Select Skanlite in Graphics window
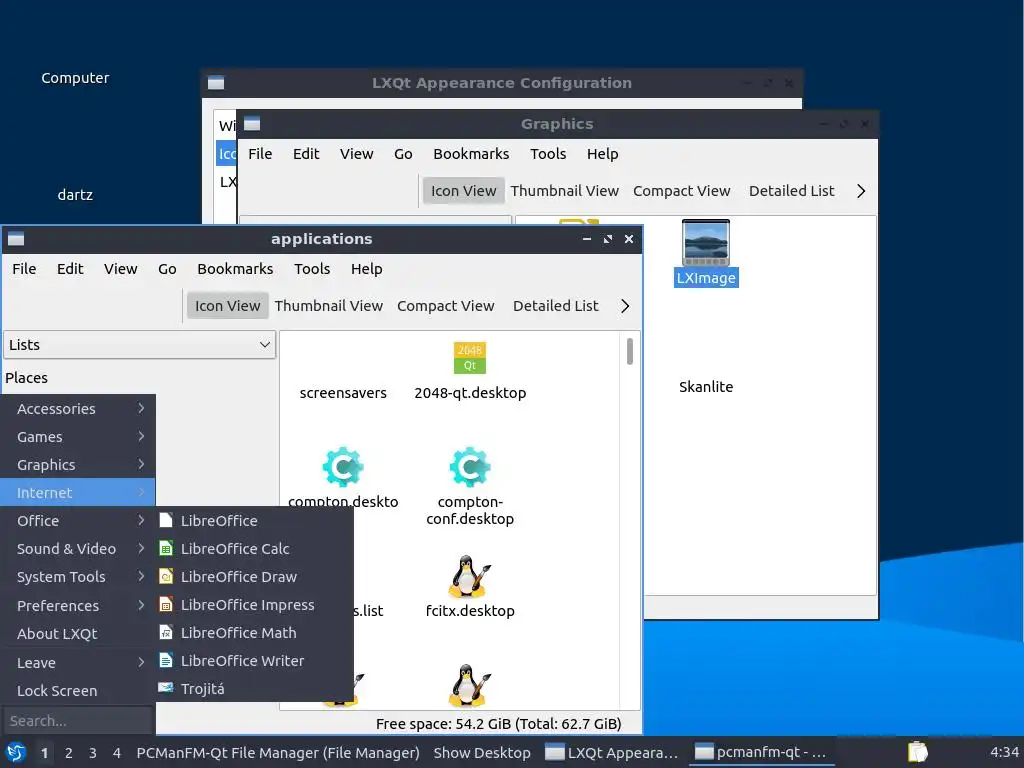 706,387
